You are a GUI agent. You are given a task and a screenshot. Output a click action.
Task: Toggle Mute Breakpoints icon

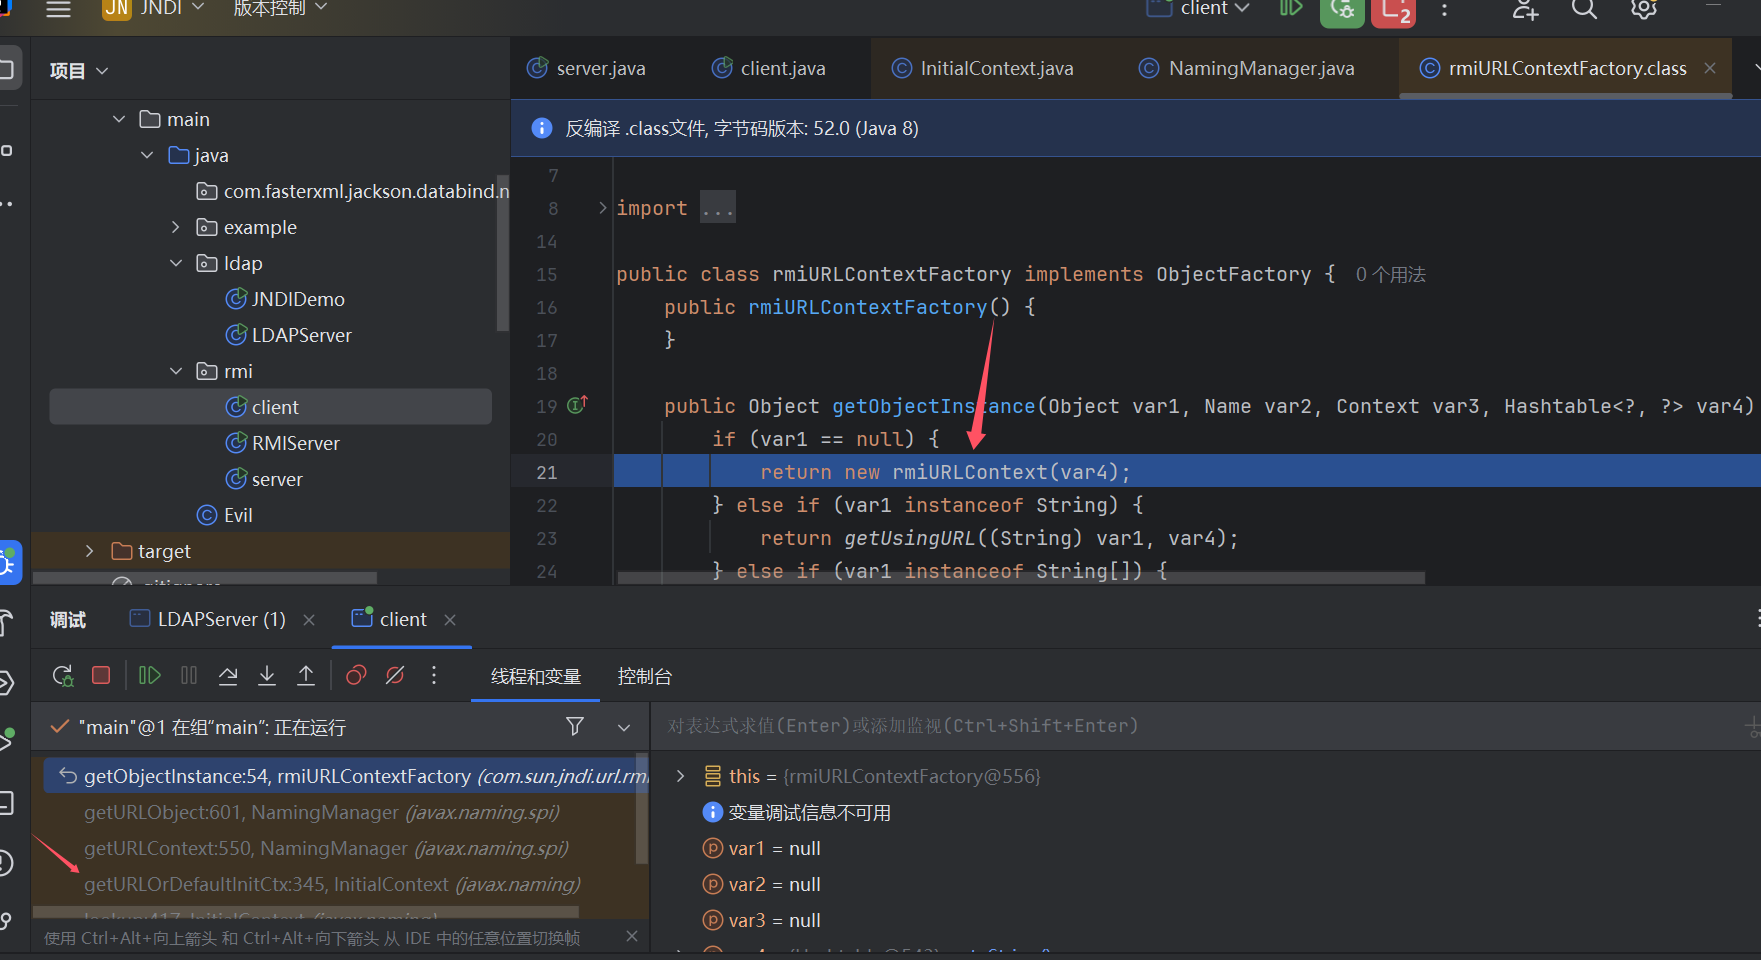[x=395, y=676]
